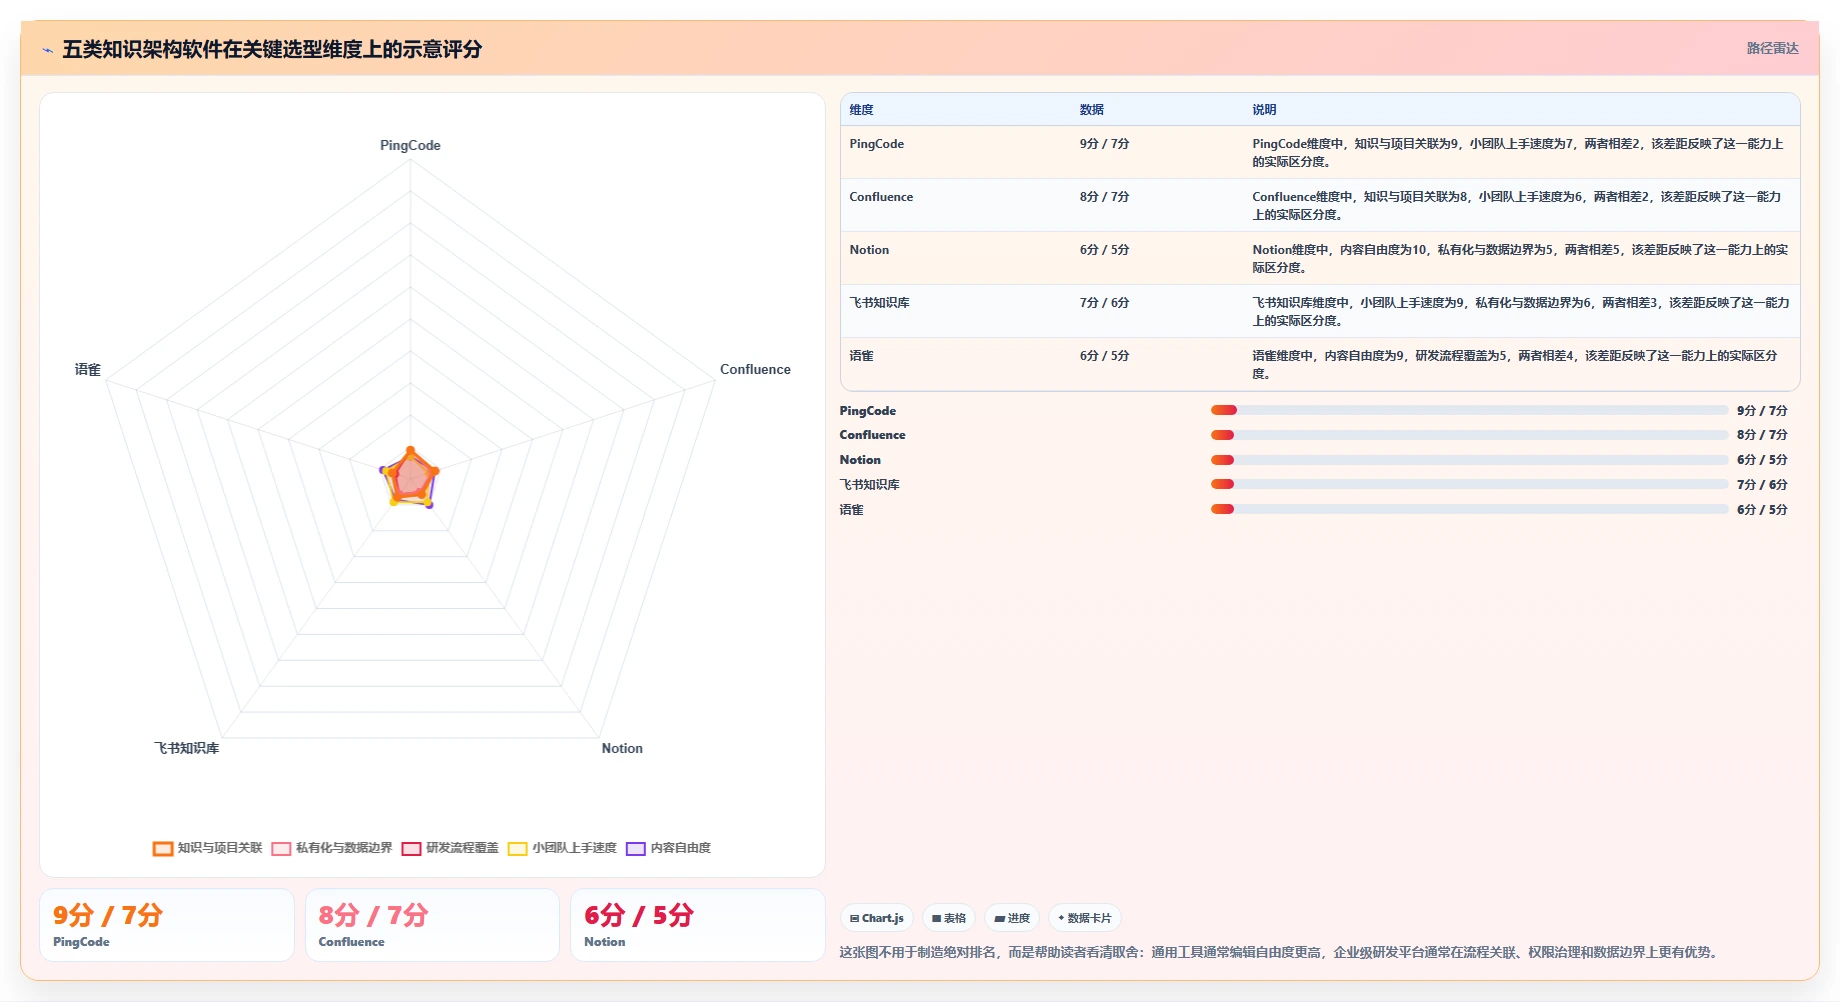The image size is (1840, 1002).
Task: Toggle the 内容自由度 legend entry
Action: (668, 848)
